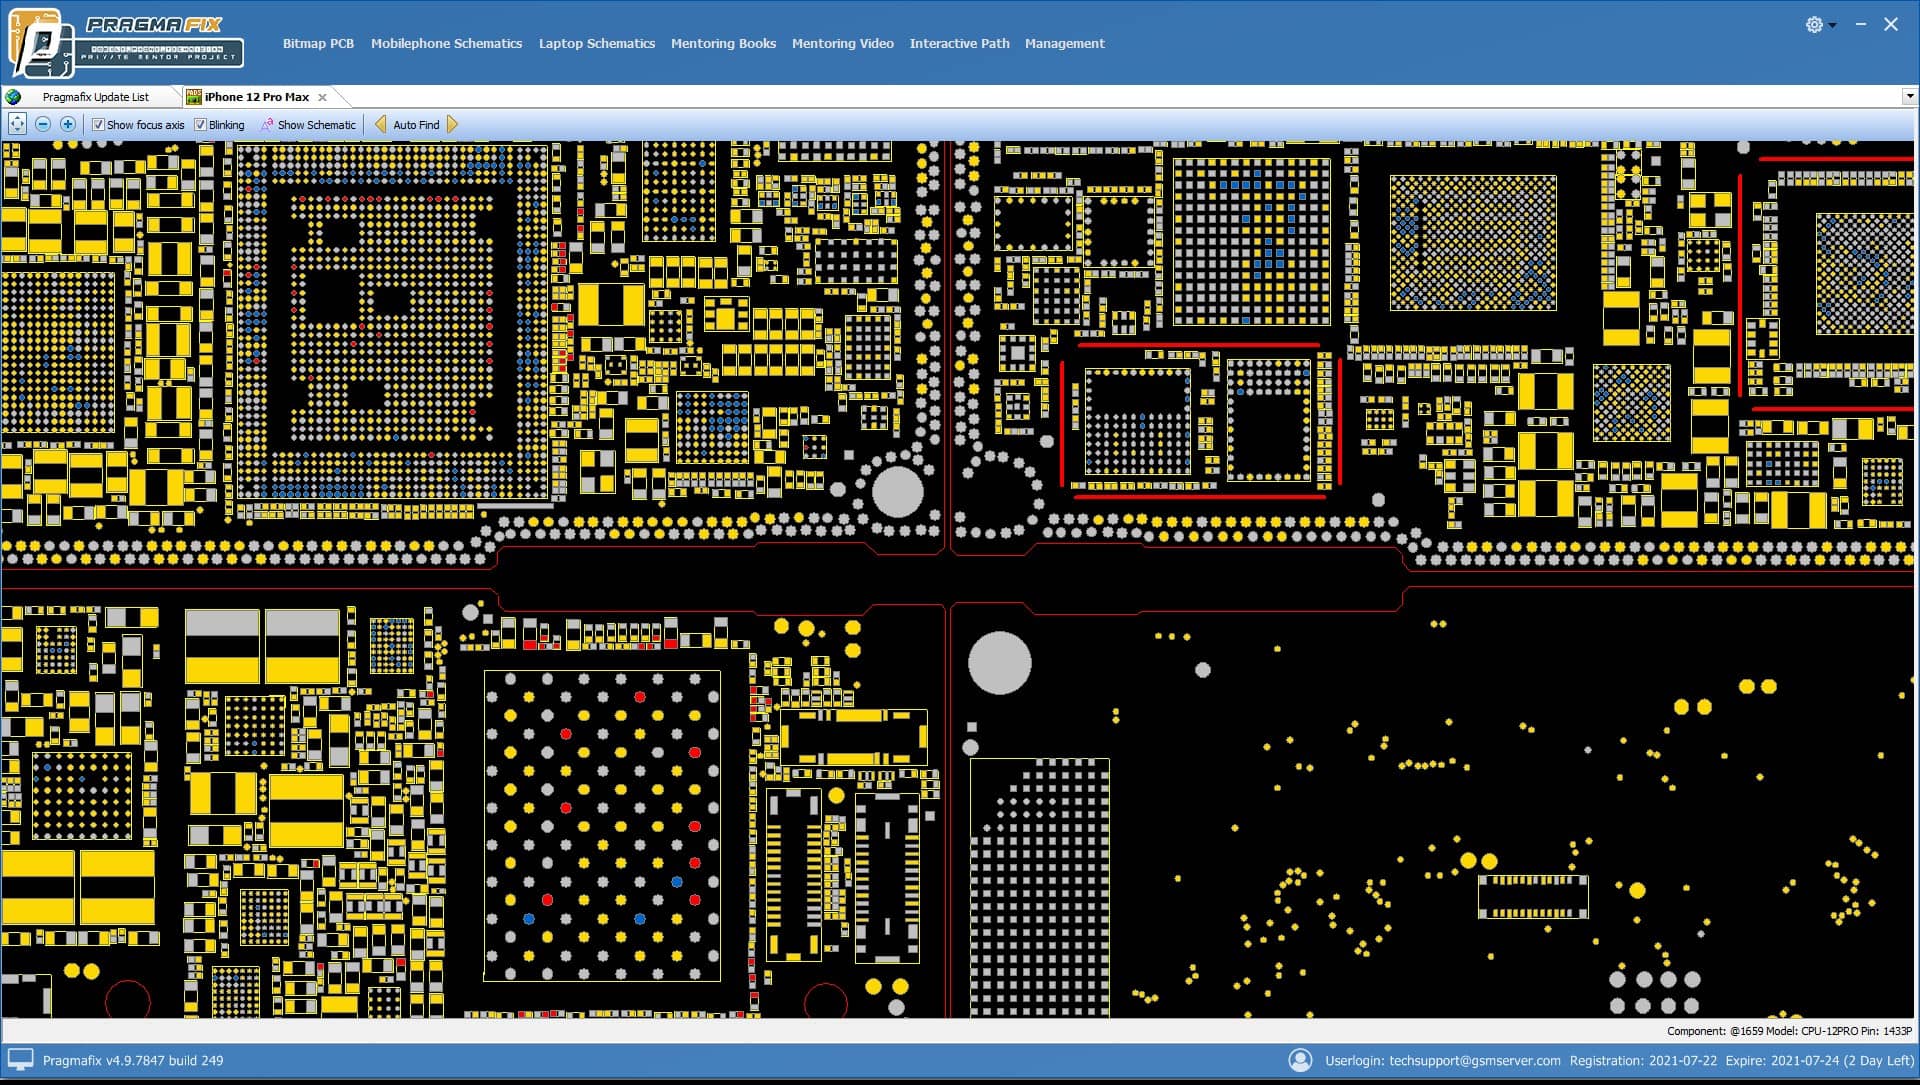The image size is (1920, 1085).
Task: Uncheck the Blinking checkbox
Action: point(200,125)
